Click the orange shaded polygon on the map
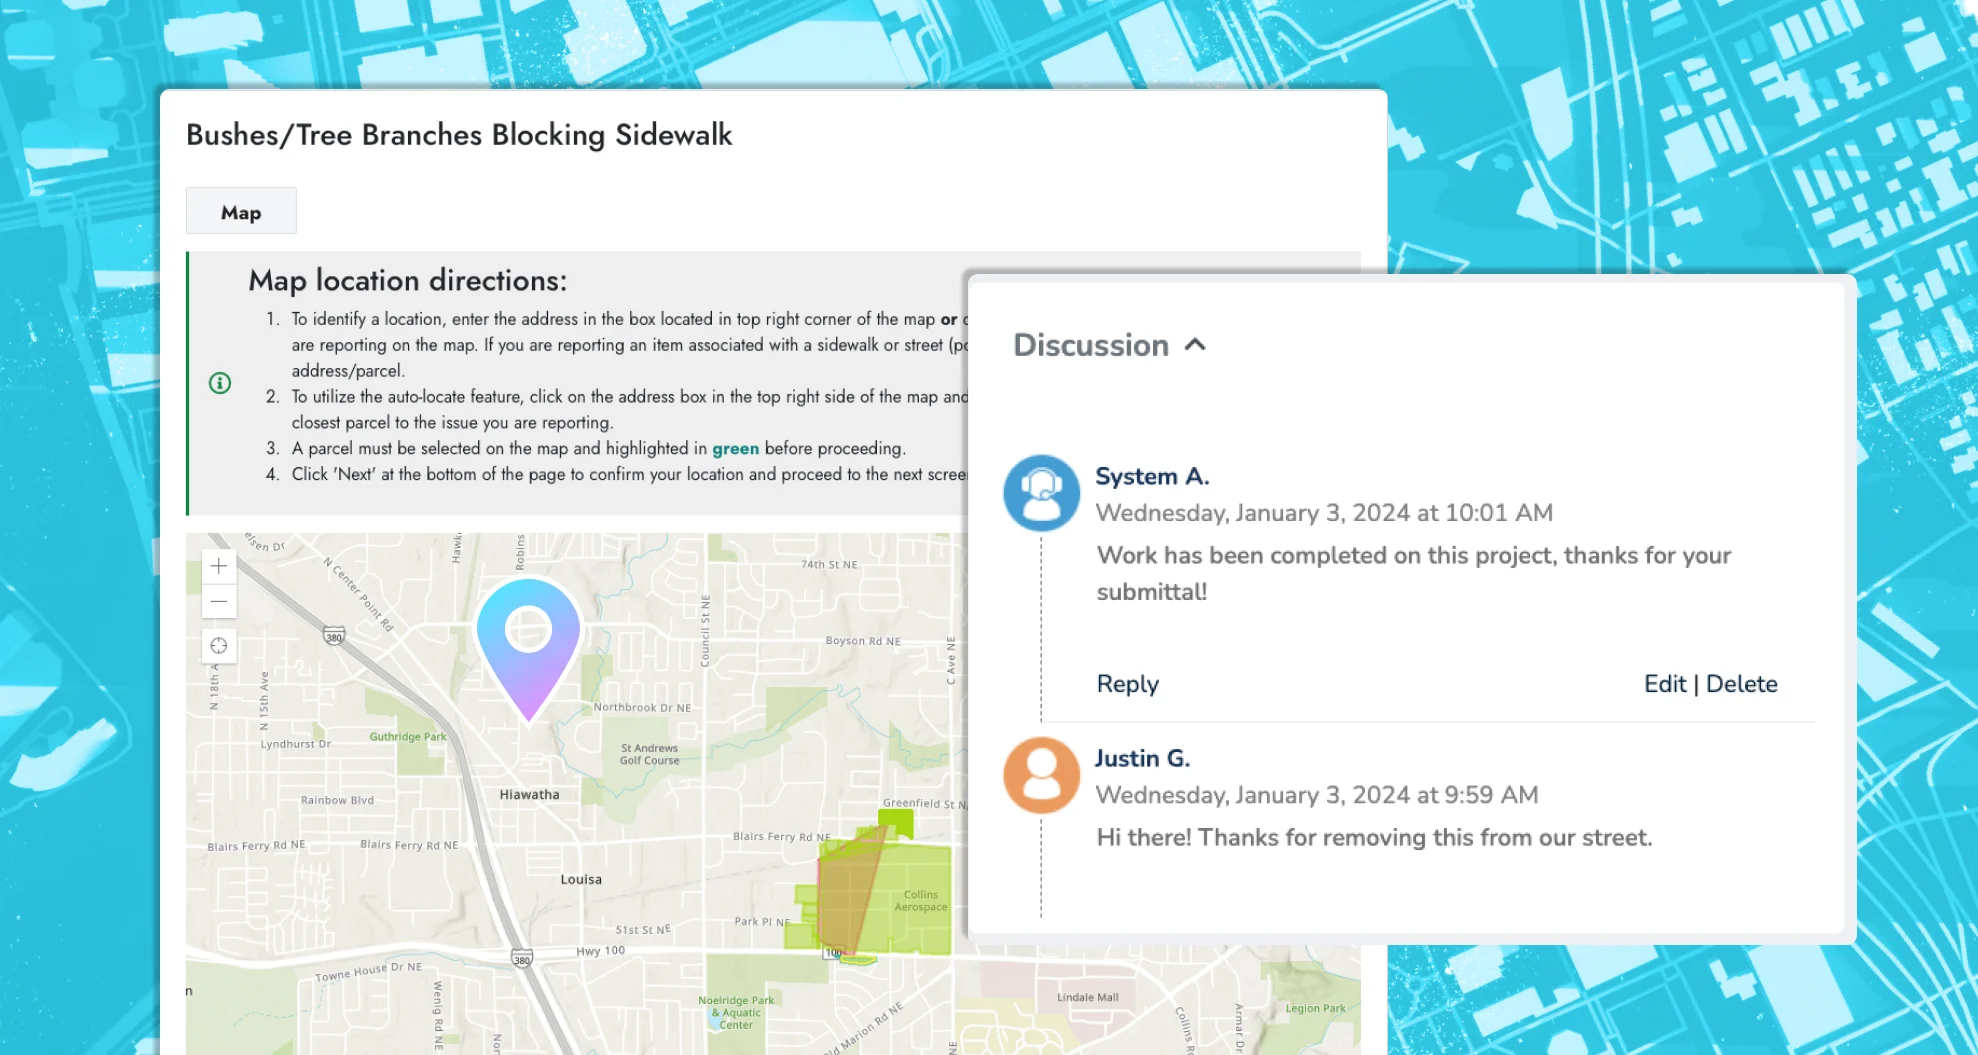The image size is (1978, 1055). [845, 895]
